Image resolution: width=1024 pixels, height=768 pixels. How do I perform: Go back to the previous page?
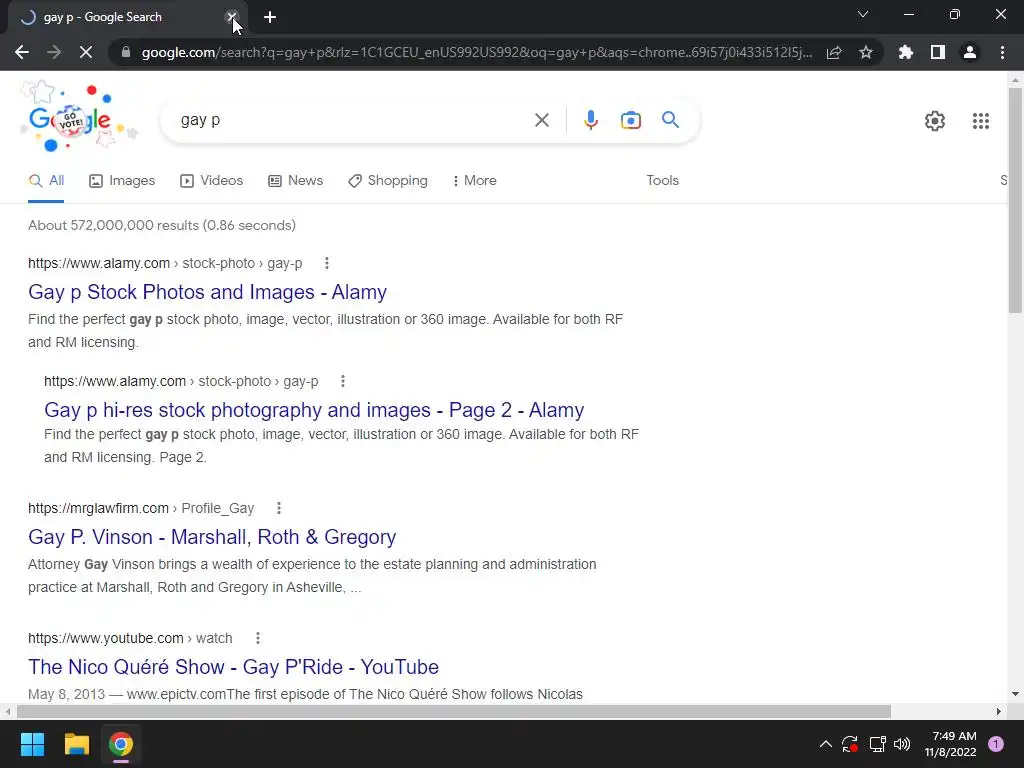tap(22, 52)
